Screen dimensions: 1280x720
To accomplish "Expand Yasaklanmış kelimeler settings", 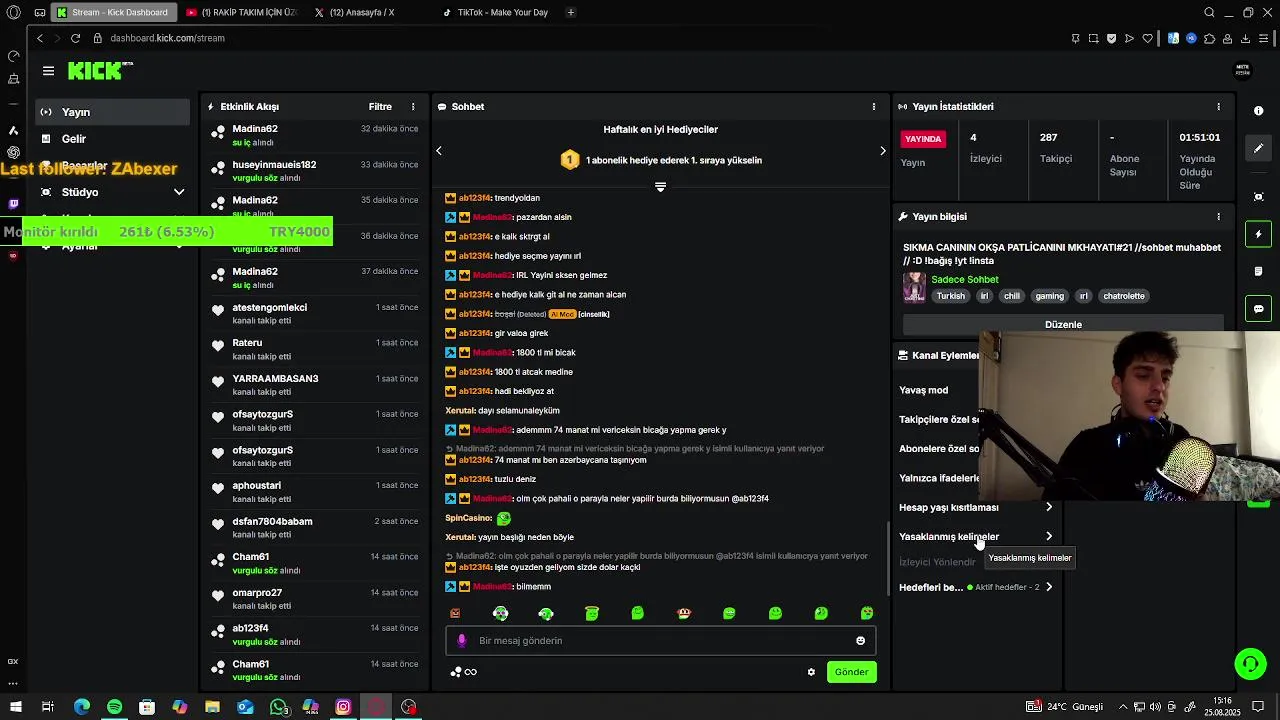I will [x=1049, y=537].
